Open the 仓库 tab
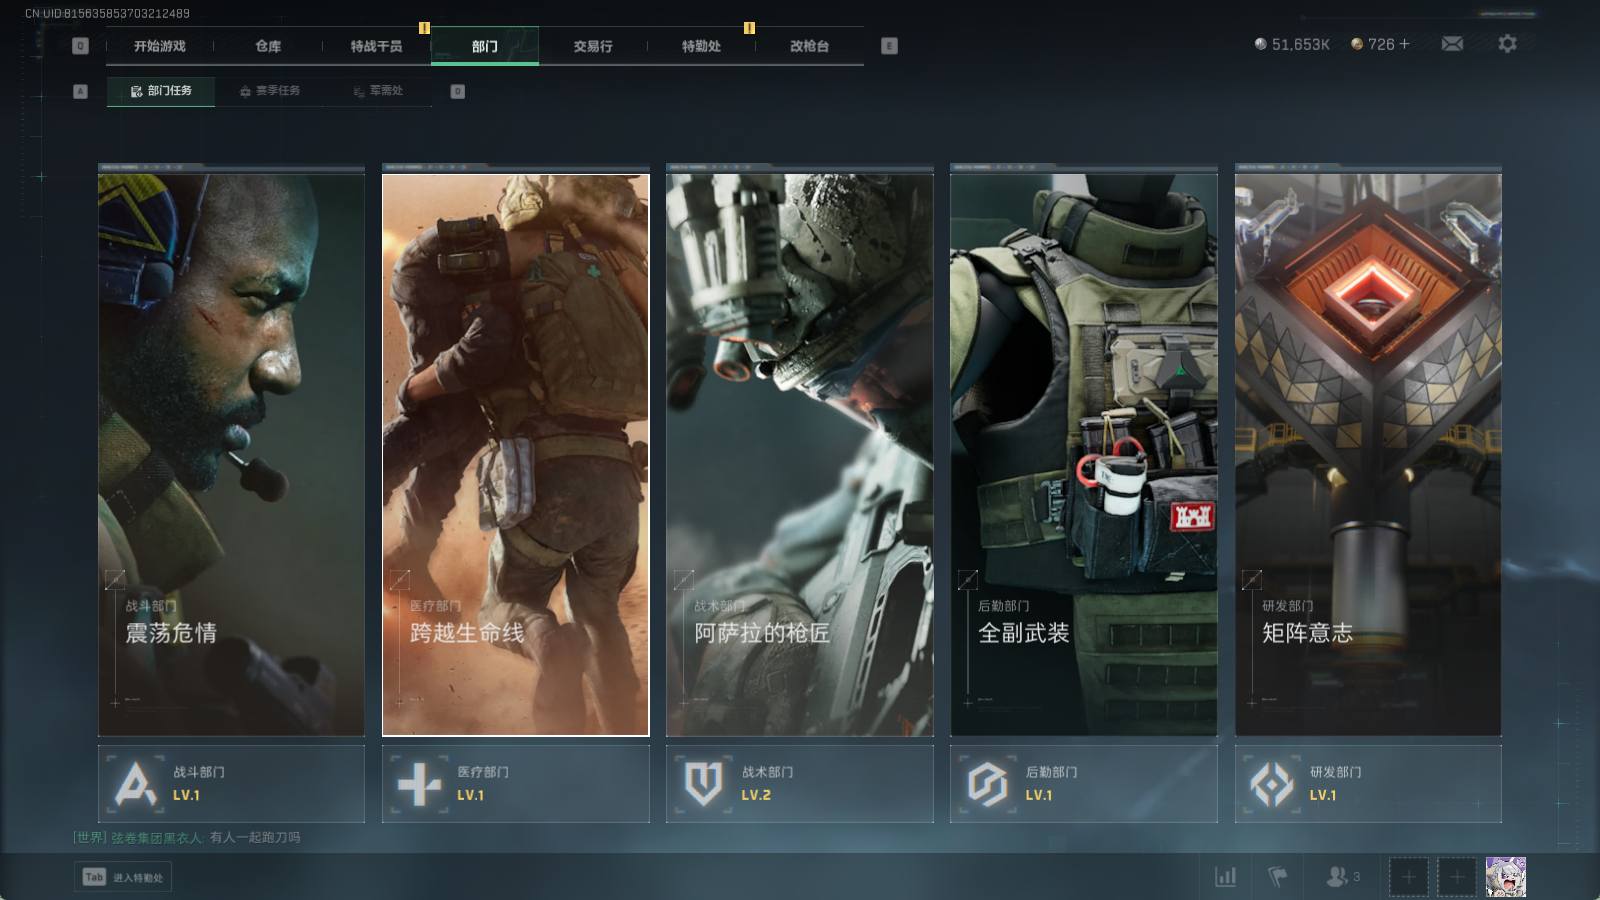The image size is (1600, 900). pos(268,46)
